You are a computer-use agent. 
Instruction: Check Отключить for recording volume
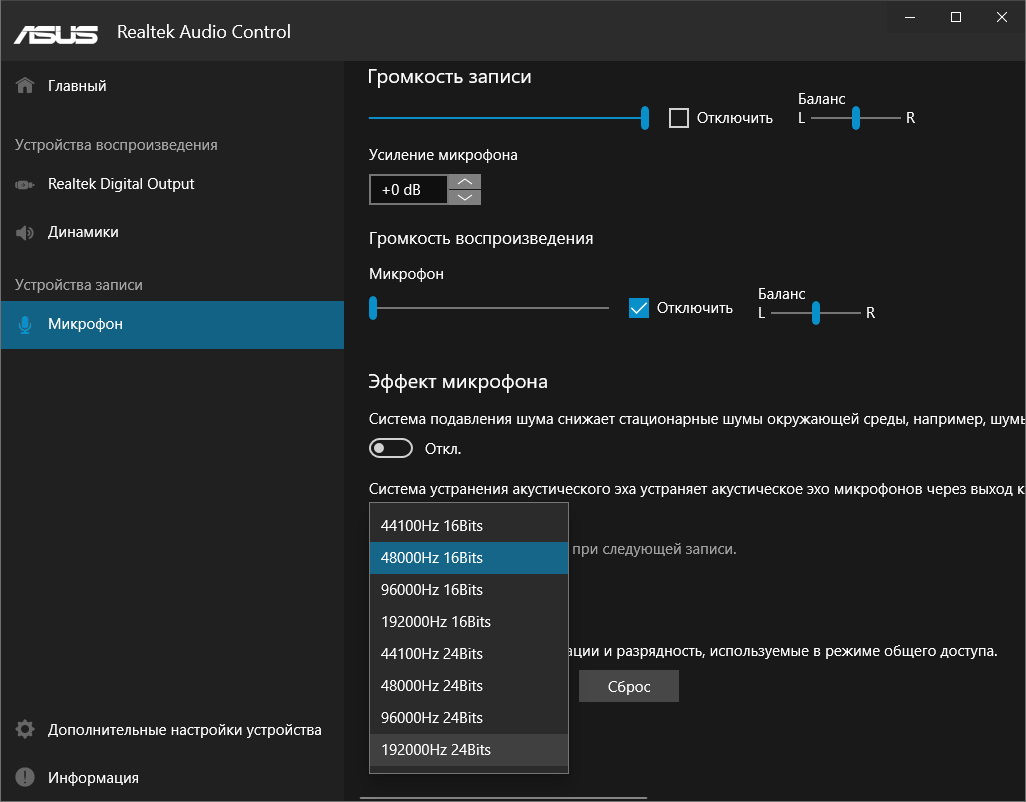tap(679, 118)
